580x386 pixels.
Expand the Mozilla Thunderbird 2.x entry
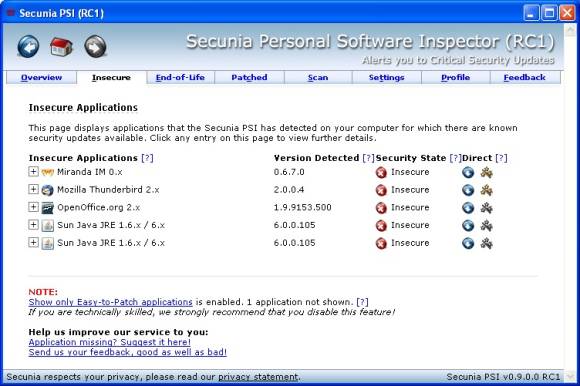tap(33, 189)
